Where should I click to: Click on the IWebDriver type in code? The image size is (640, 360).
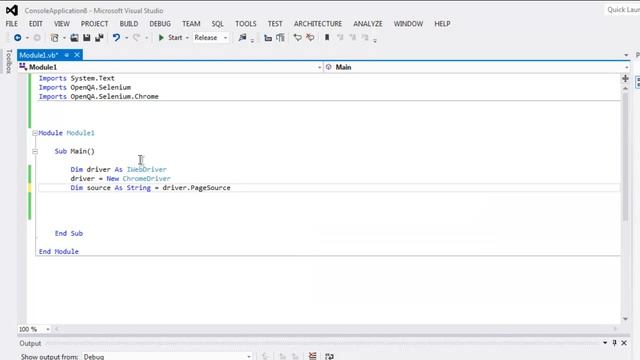147,169
